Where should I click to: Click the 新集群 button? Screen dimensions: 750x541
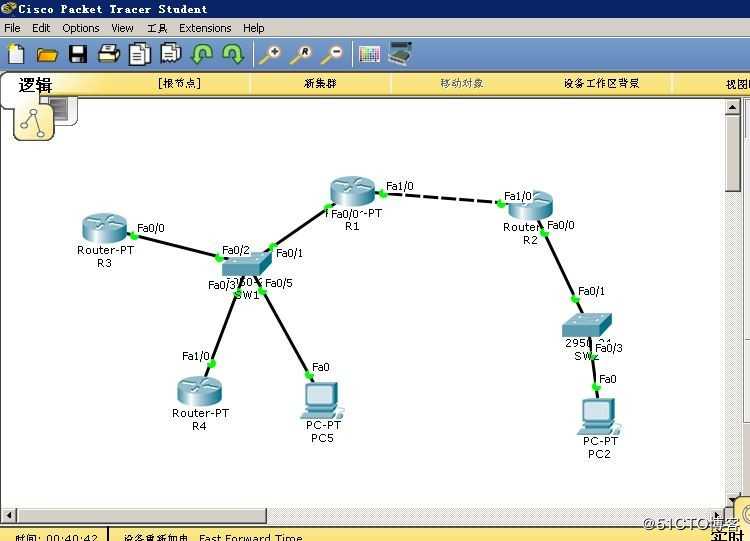click(x=320, y=83)
